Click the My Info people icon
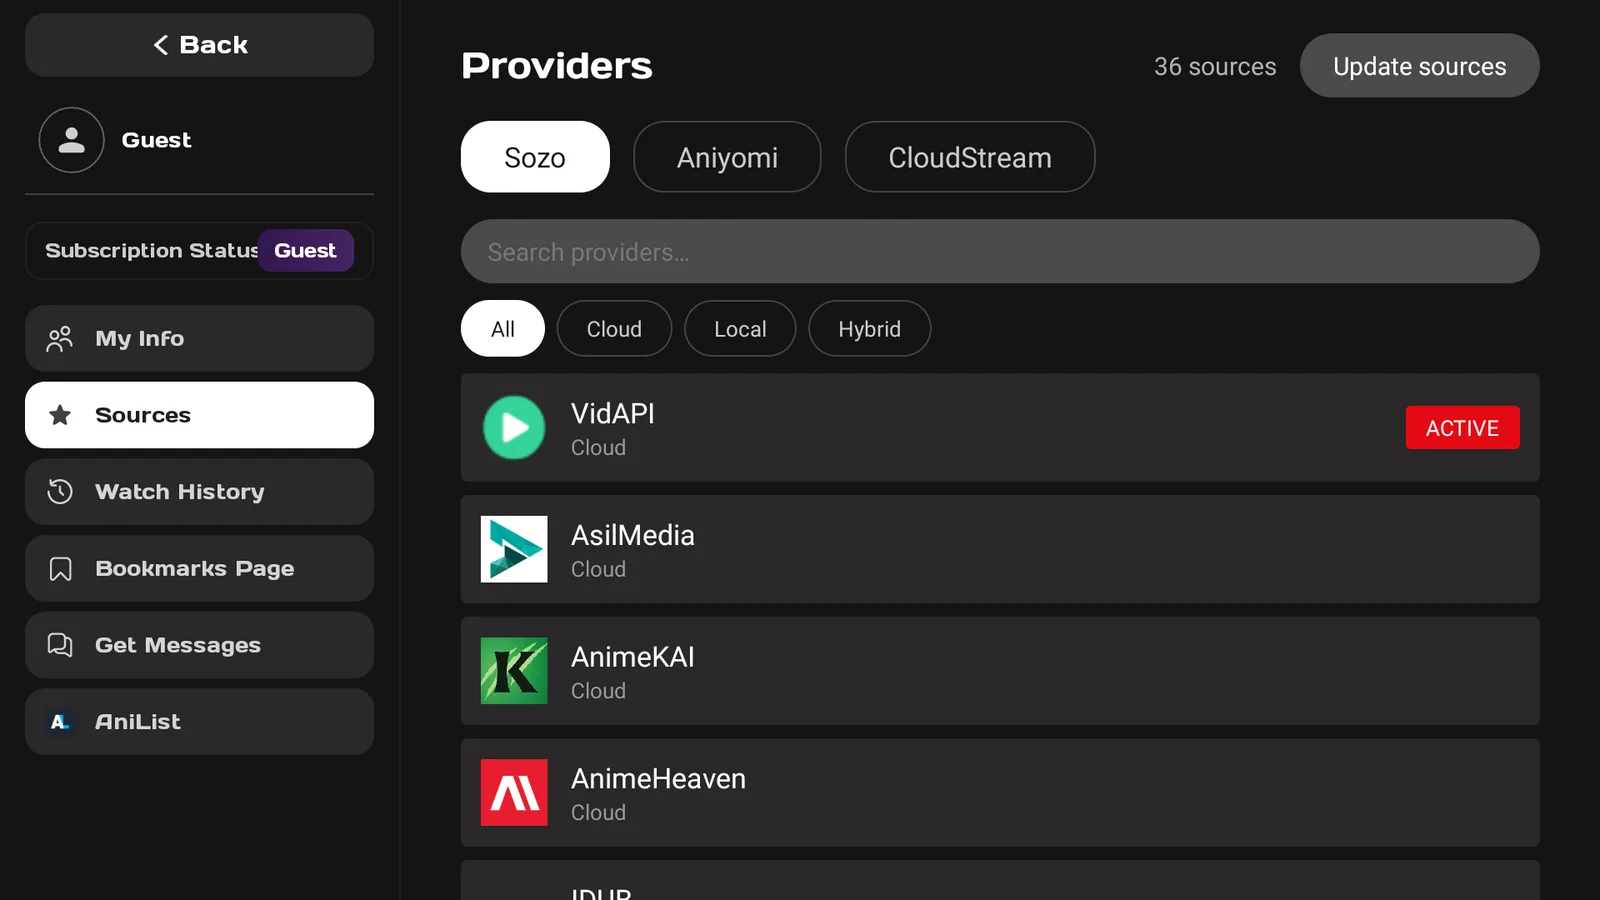The image size is (1600, 900). (x=60, y=339)
